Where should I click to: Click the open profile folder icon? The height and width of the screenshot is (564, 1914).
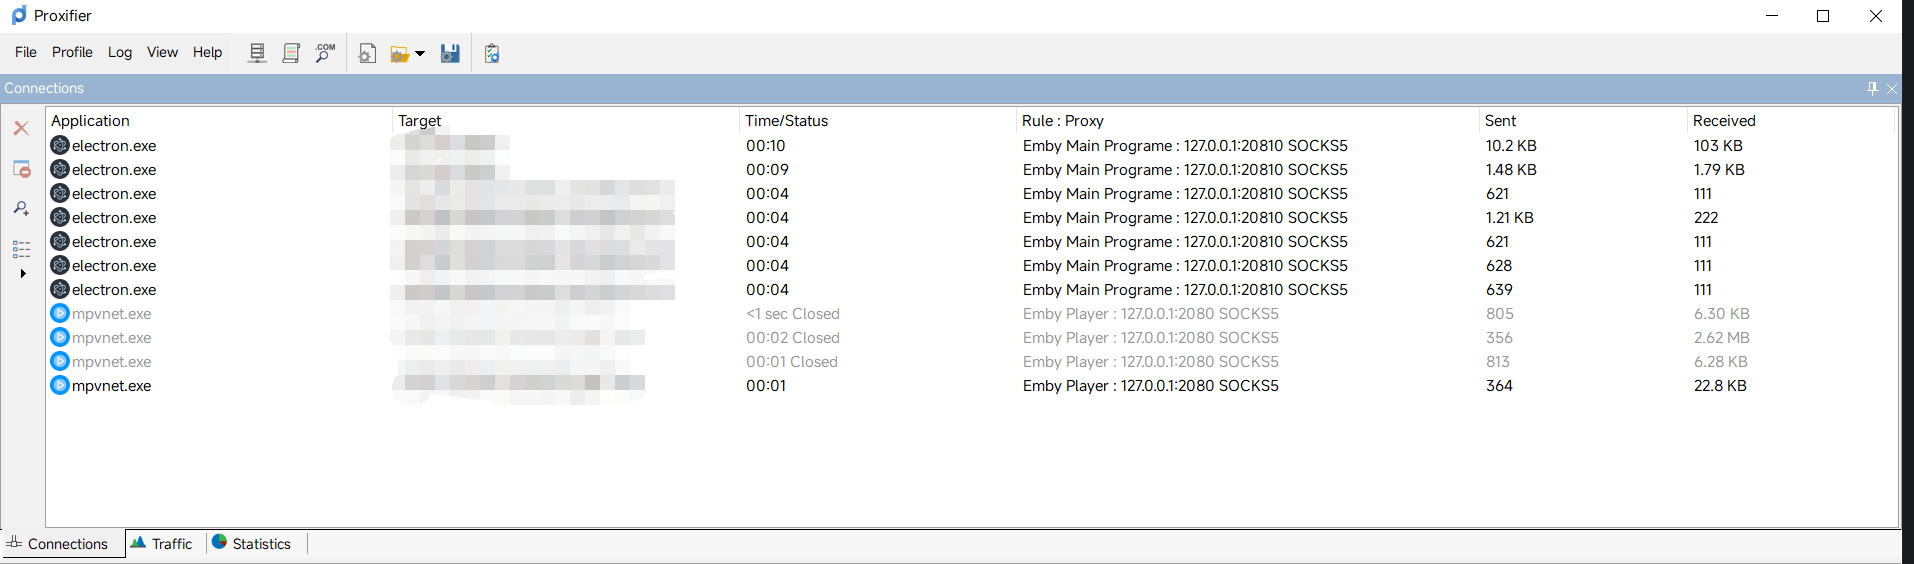tap(400, 54)
